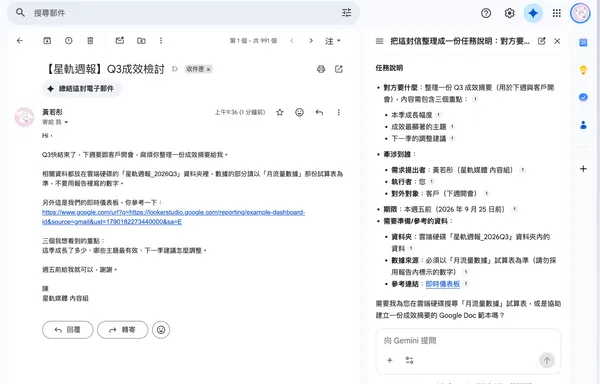Open email in new window
This screenshot has height=384, width=600.
coord(339,69)
